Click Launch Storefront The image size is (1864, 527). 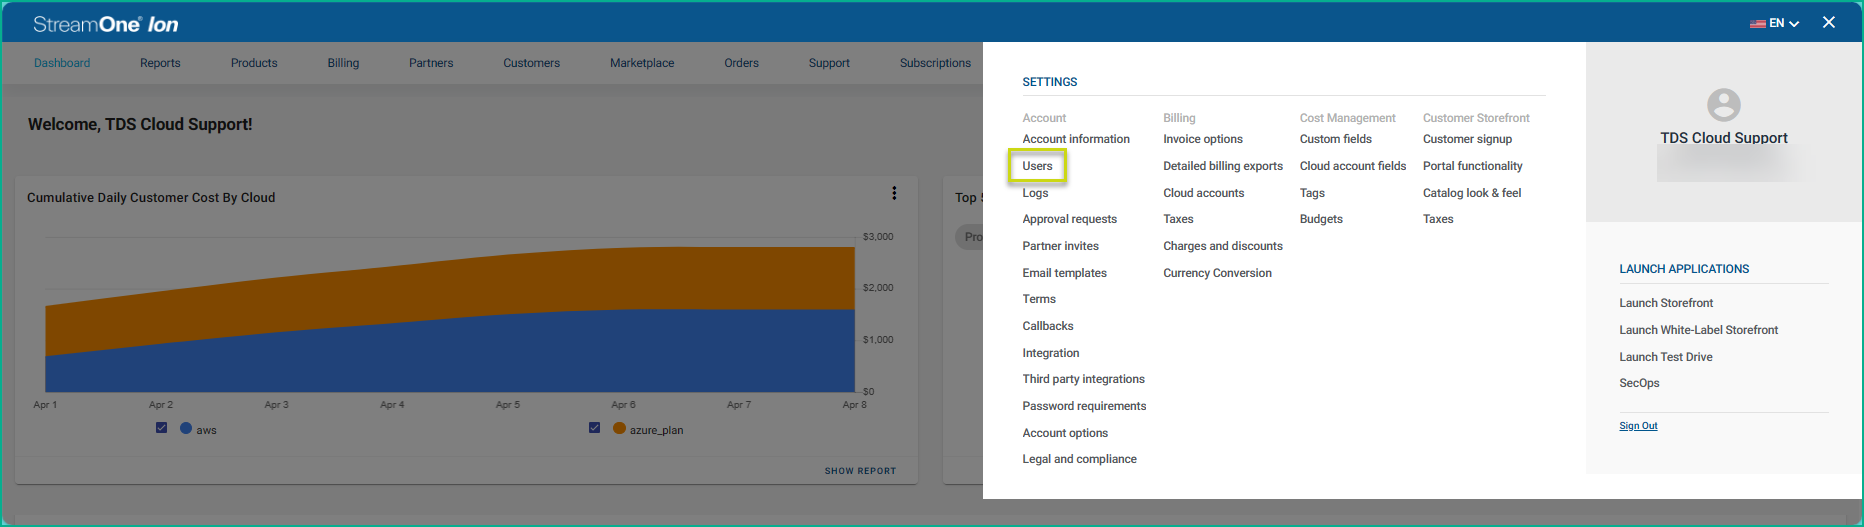click(1666, 303)
